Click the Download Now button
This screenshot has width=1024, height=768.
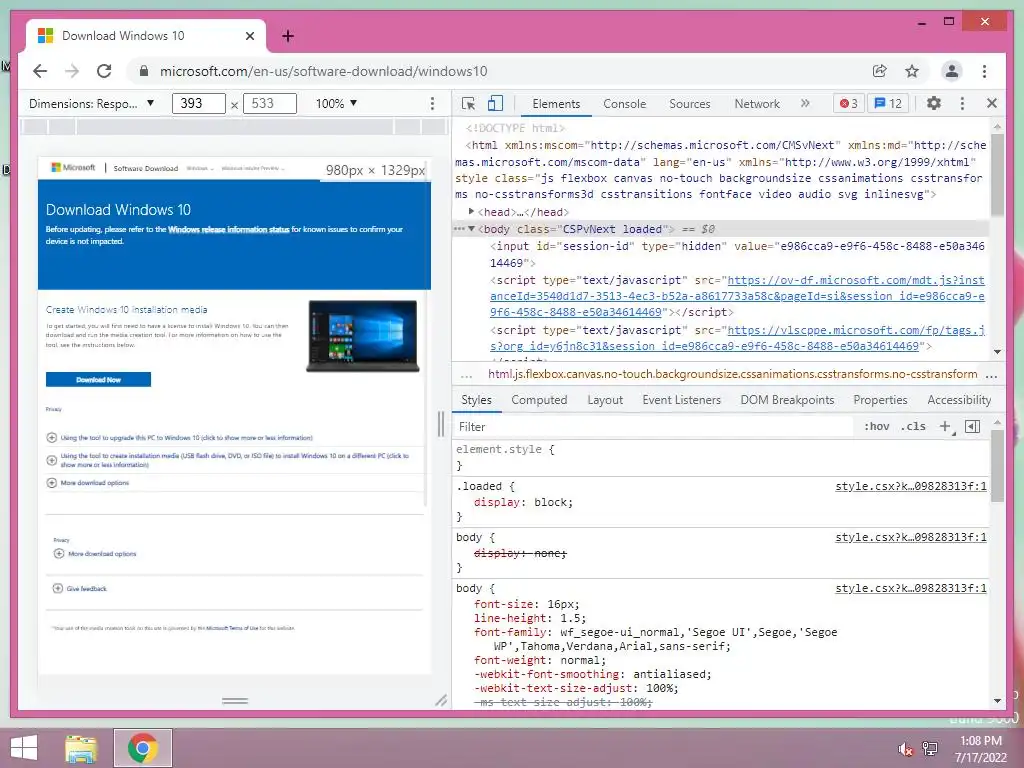pos(98,379)
